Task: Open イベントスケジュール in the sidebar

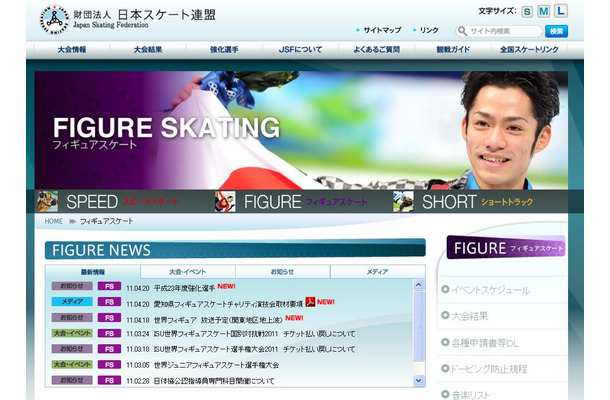Action: click(492, 290)
